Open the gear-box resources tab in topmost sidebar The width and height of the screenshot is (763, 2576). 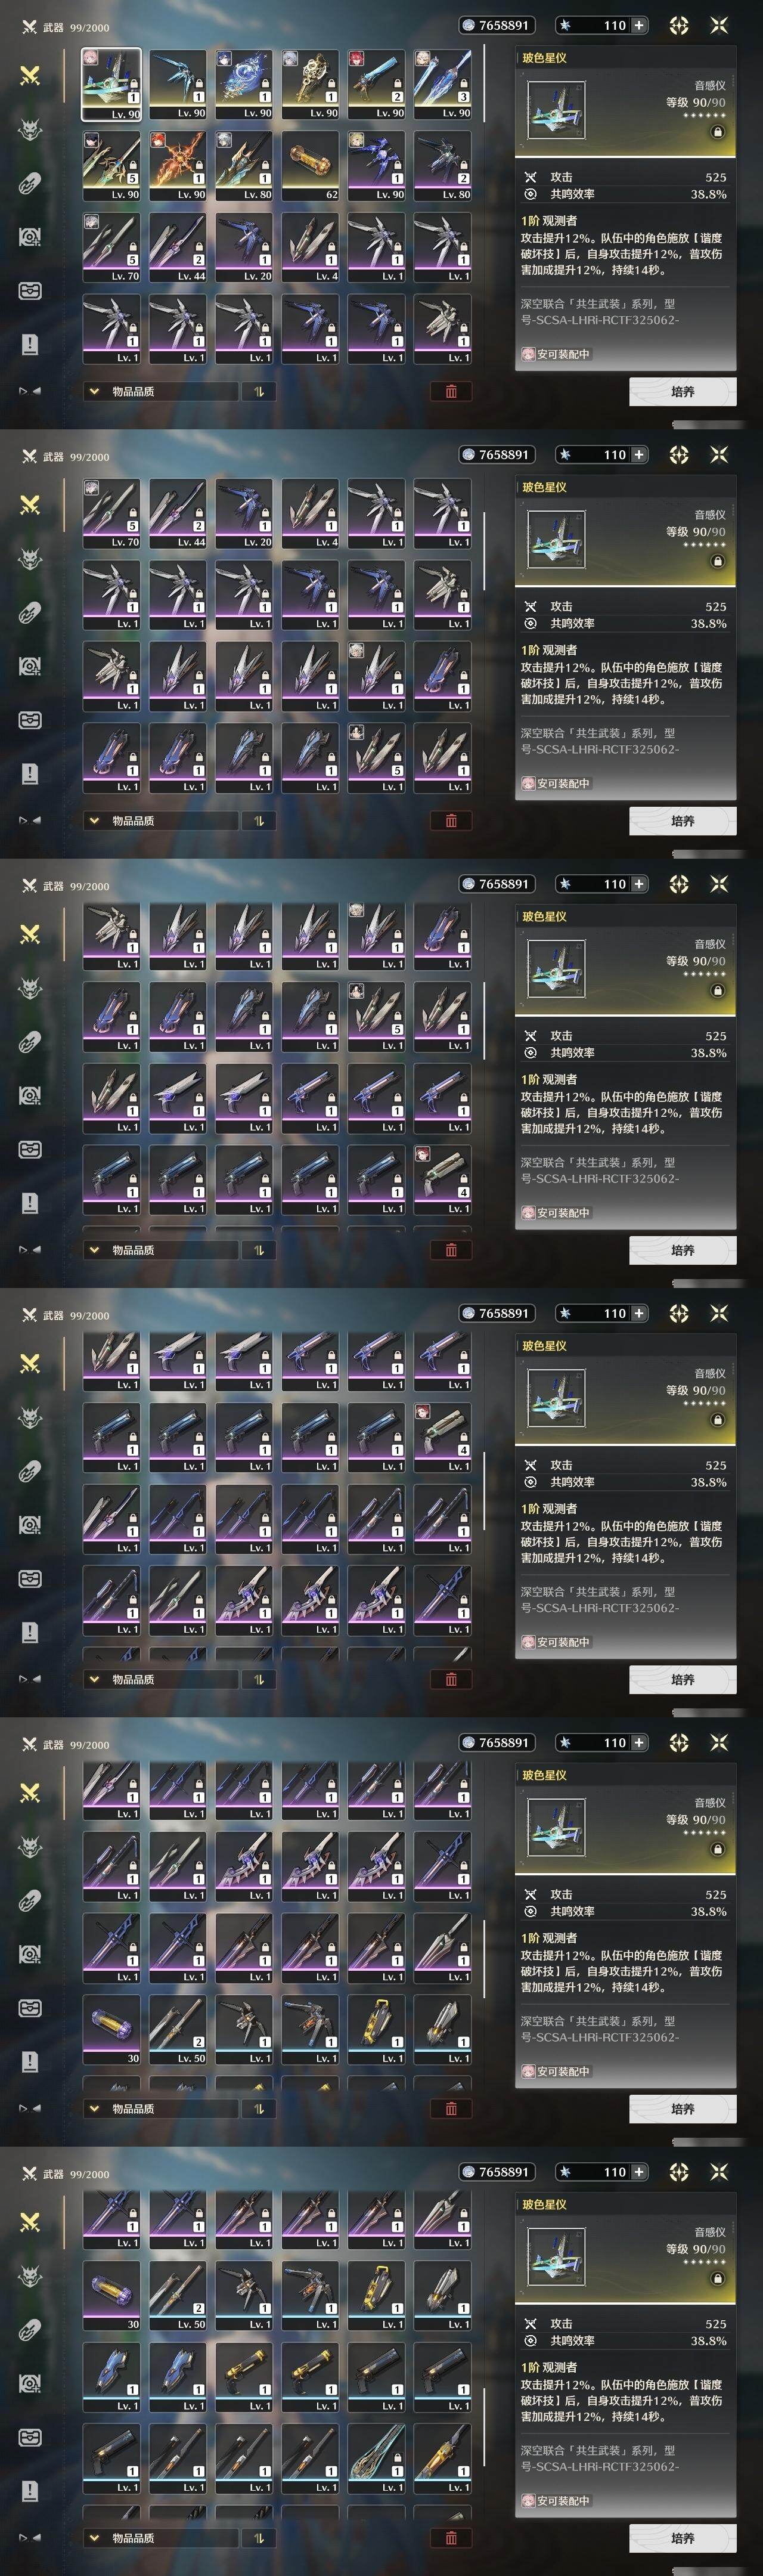[30, 237]
